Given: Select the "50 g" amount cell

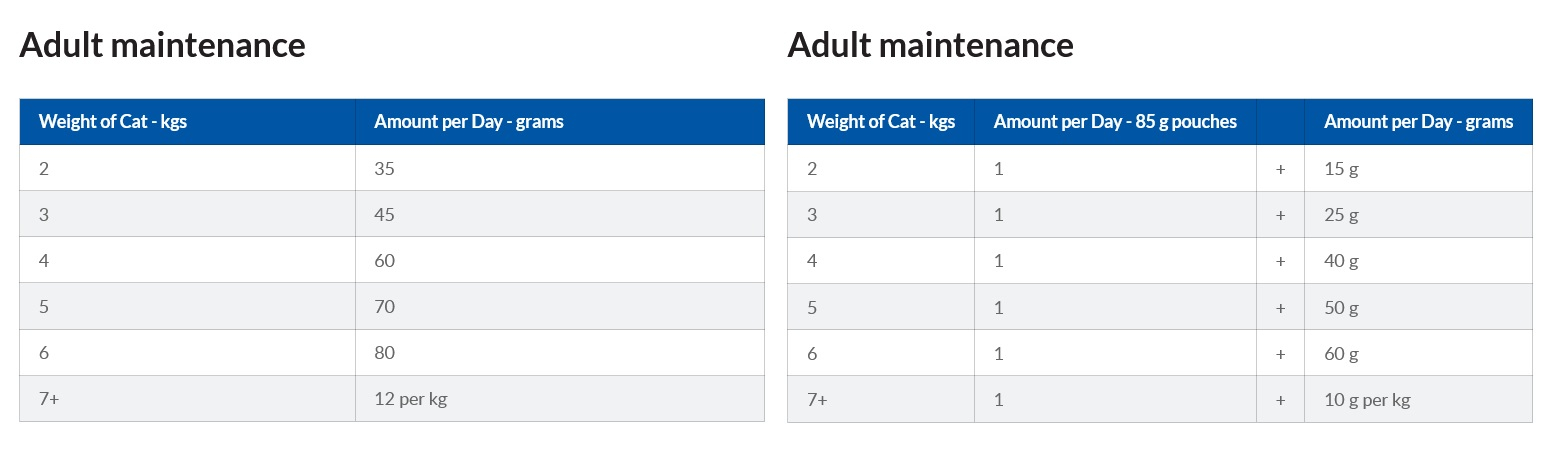Looking at the screenshot, I should [1341, 307].
